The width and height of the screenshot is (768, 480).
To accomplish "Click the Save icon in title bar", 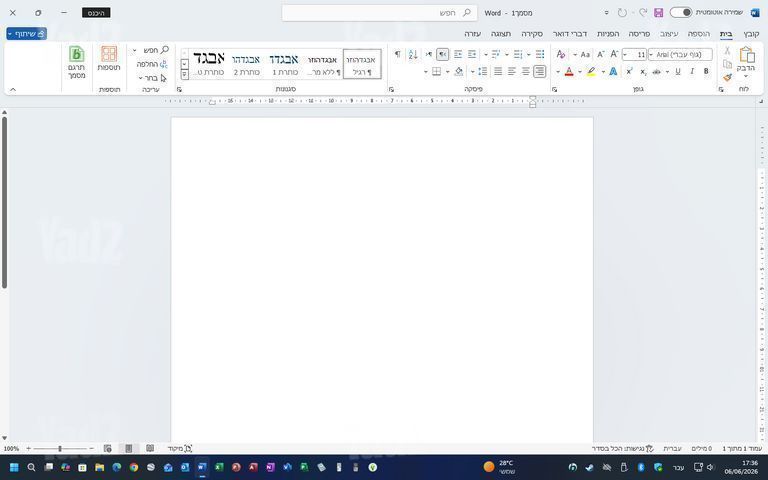I will click(658, 13).
